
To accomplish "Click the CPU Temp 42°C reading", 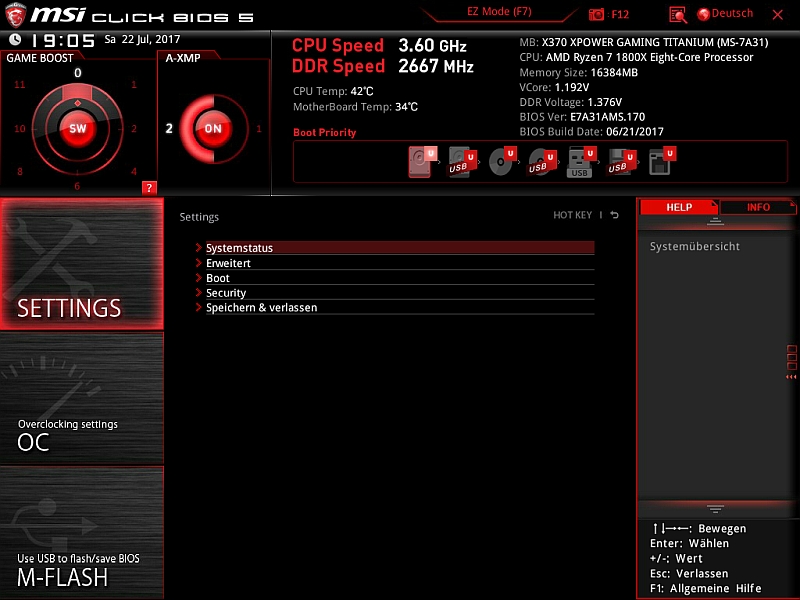I will click(x=333, y=91).
